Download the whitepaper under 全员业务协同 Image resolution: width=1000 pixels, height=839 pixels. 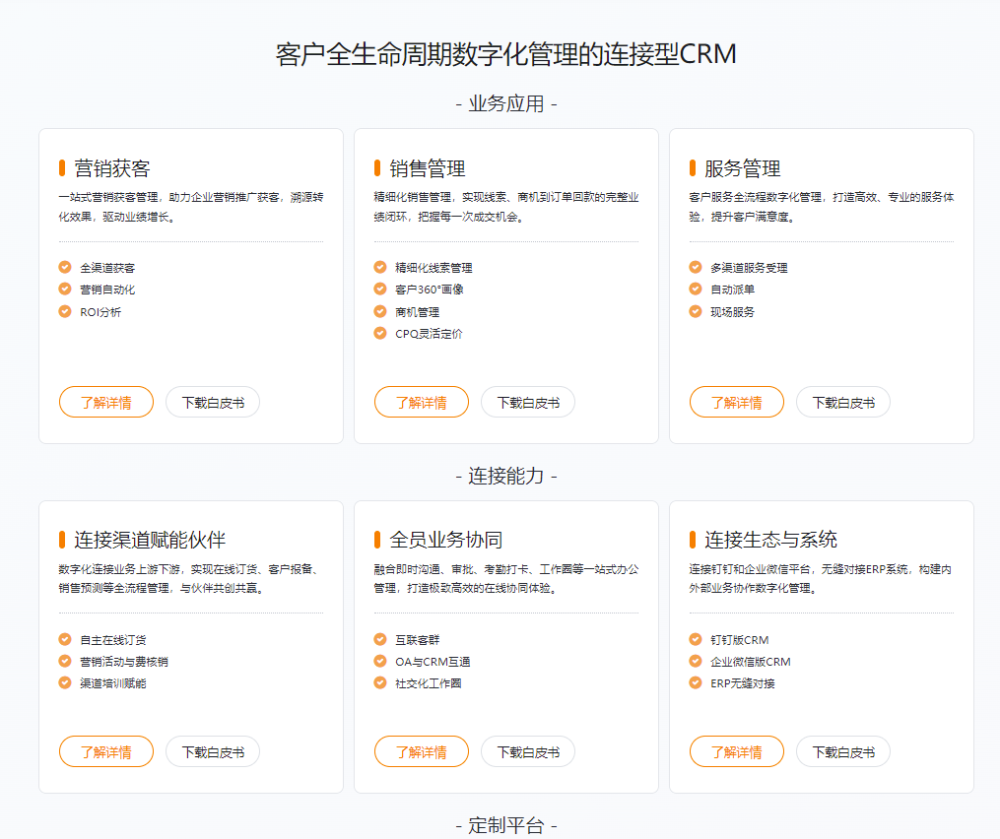pos(527,751)
